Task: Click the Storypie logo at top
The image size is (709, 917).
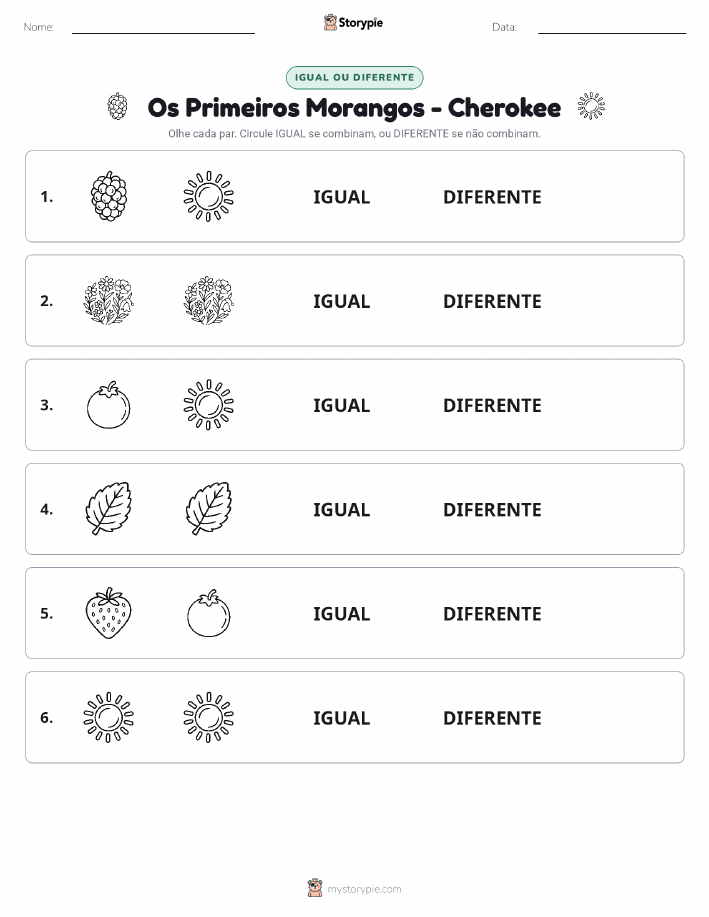Action: [353, 23]
